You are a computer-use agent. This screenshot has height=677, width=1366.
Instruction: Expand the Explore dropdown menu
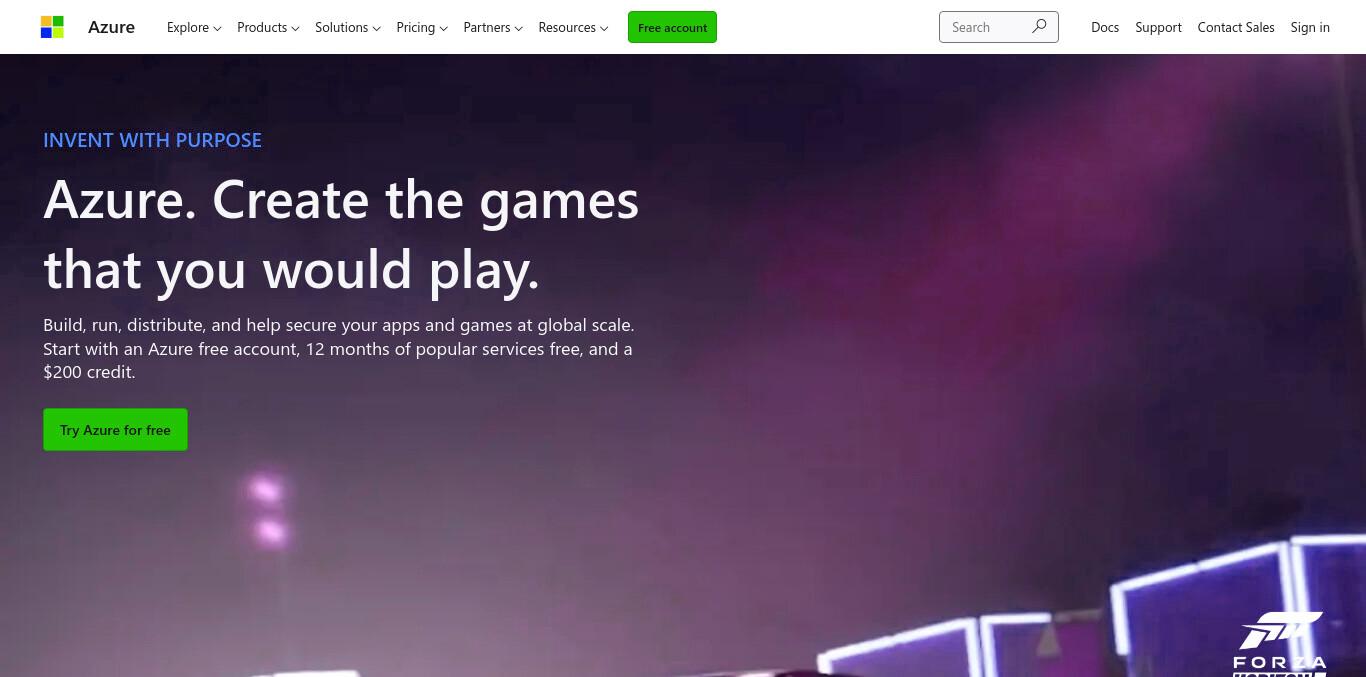pyautogui.click(x=194, y=27)
